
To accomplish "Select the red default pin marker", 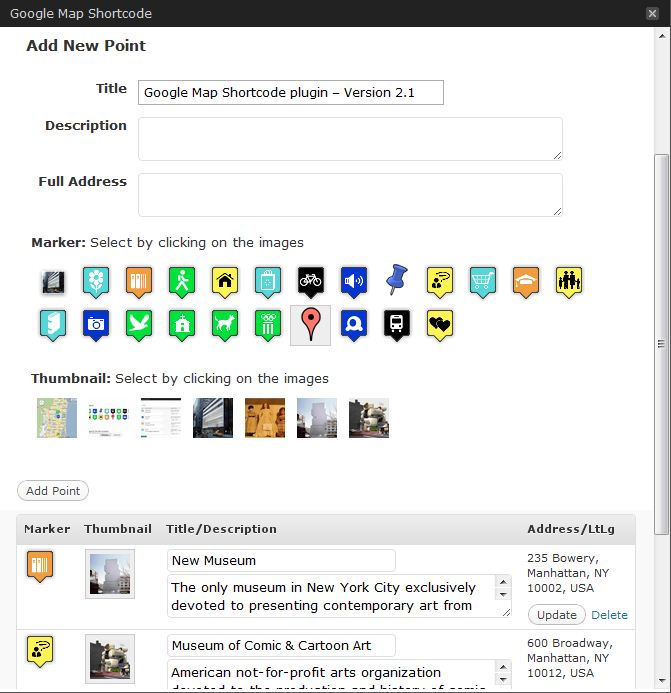I will 310,325.
